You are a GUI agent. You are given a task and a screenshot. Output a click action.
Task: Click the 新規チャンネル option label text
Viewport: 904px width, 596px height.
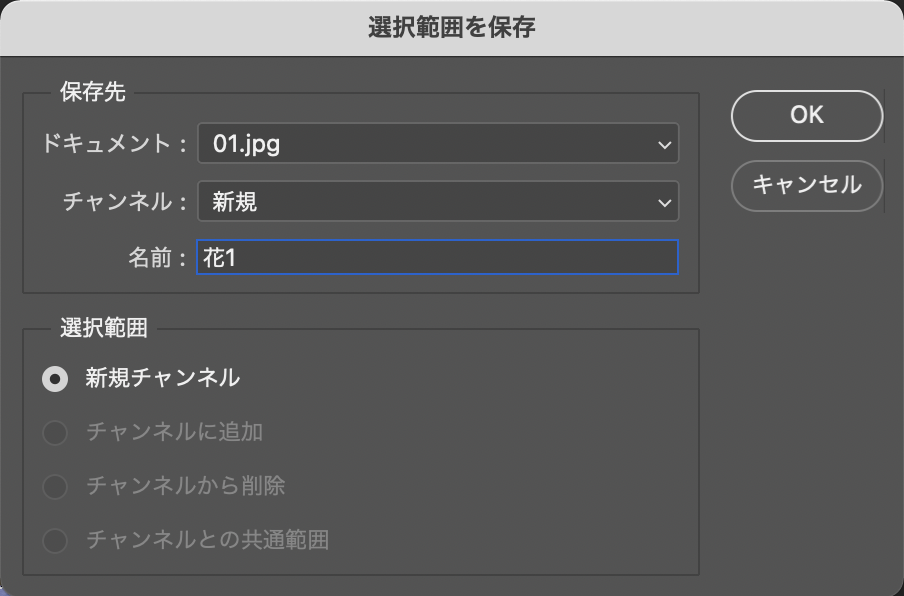[x=162, y=378]
